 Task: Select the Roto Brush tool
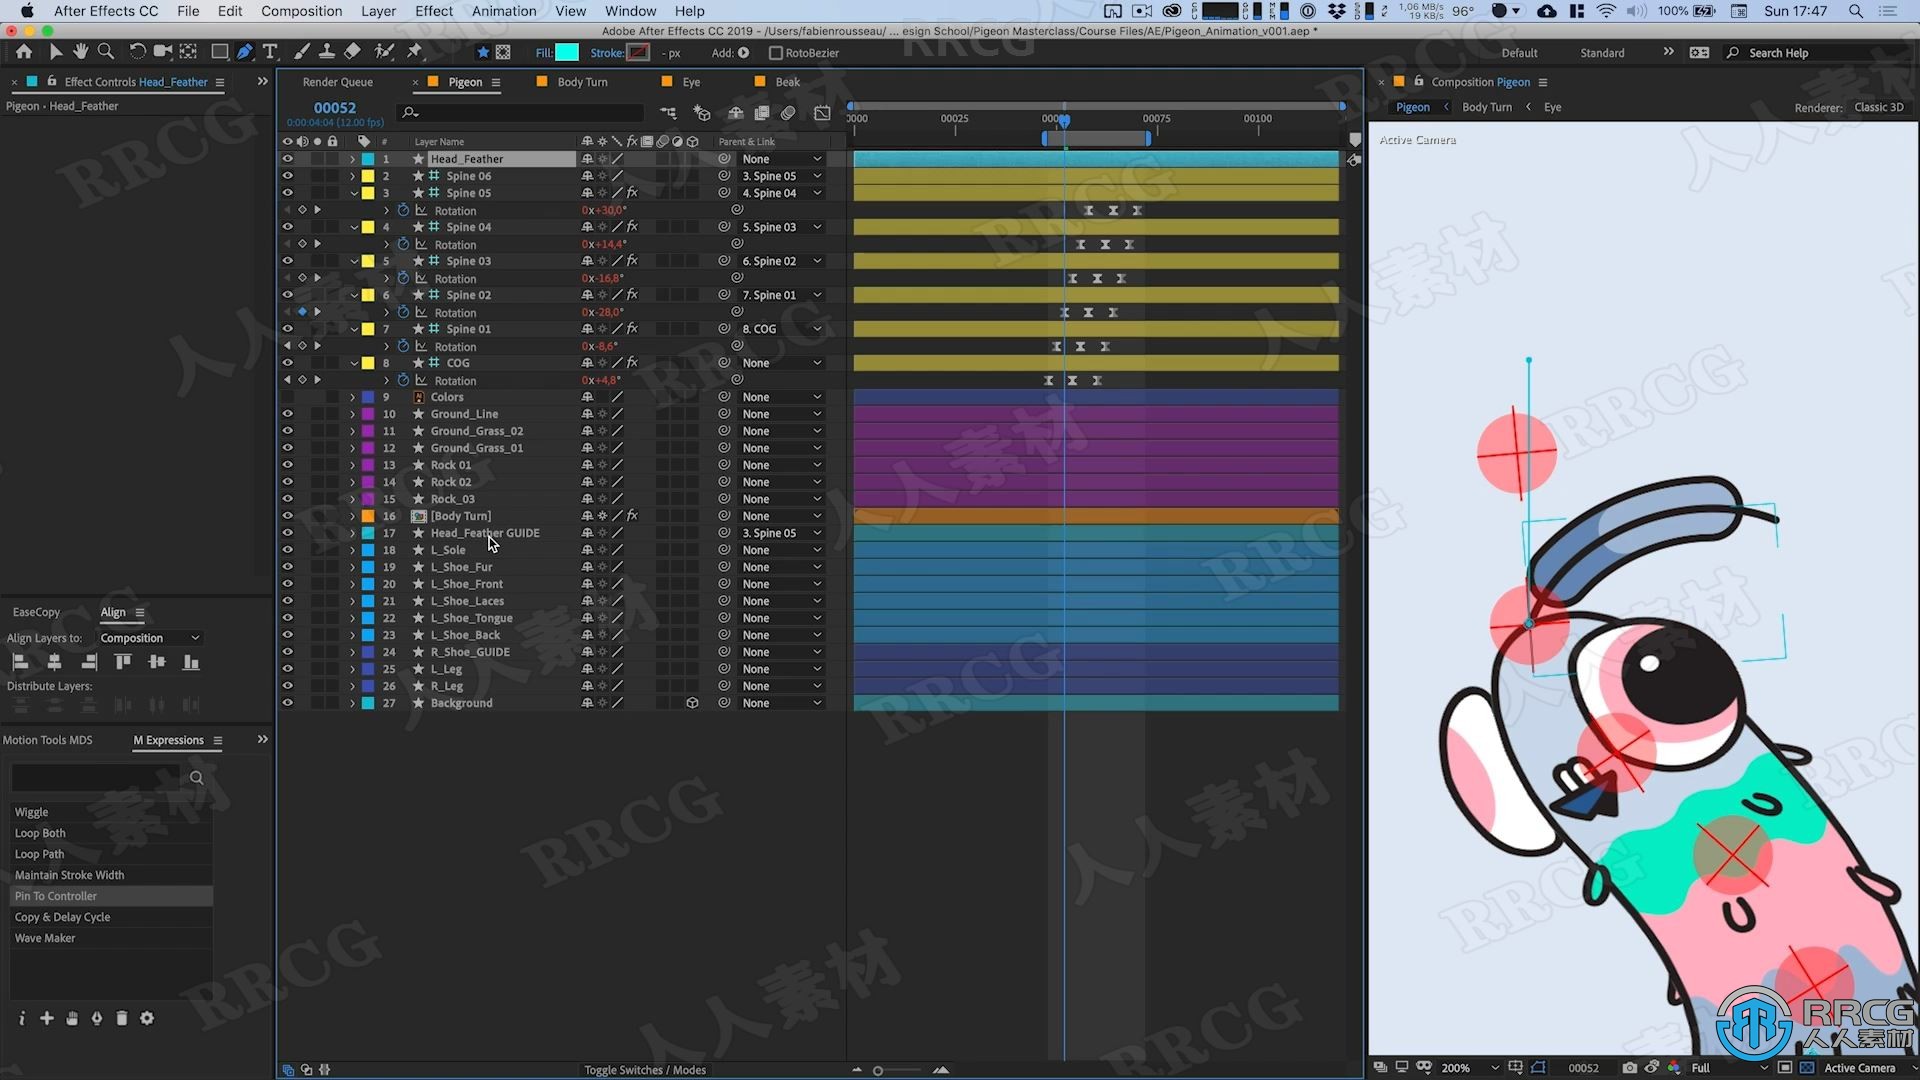point(384,52)
